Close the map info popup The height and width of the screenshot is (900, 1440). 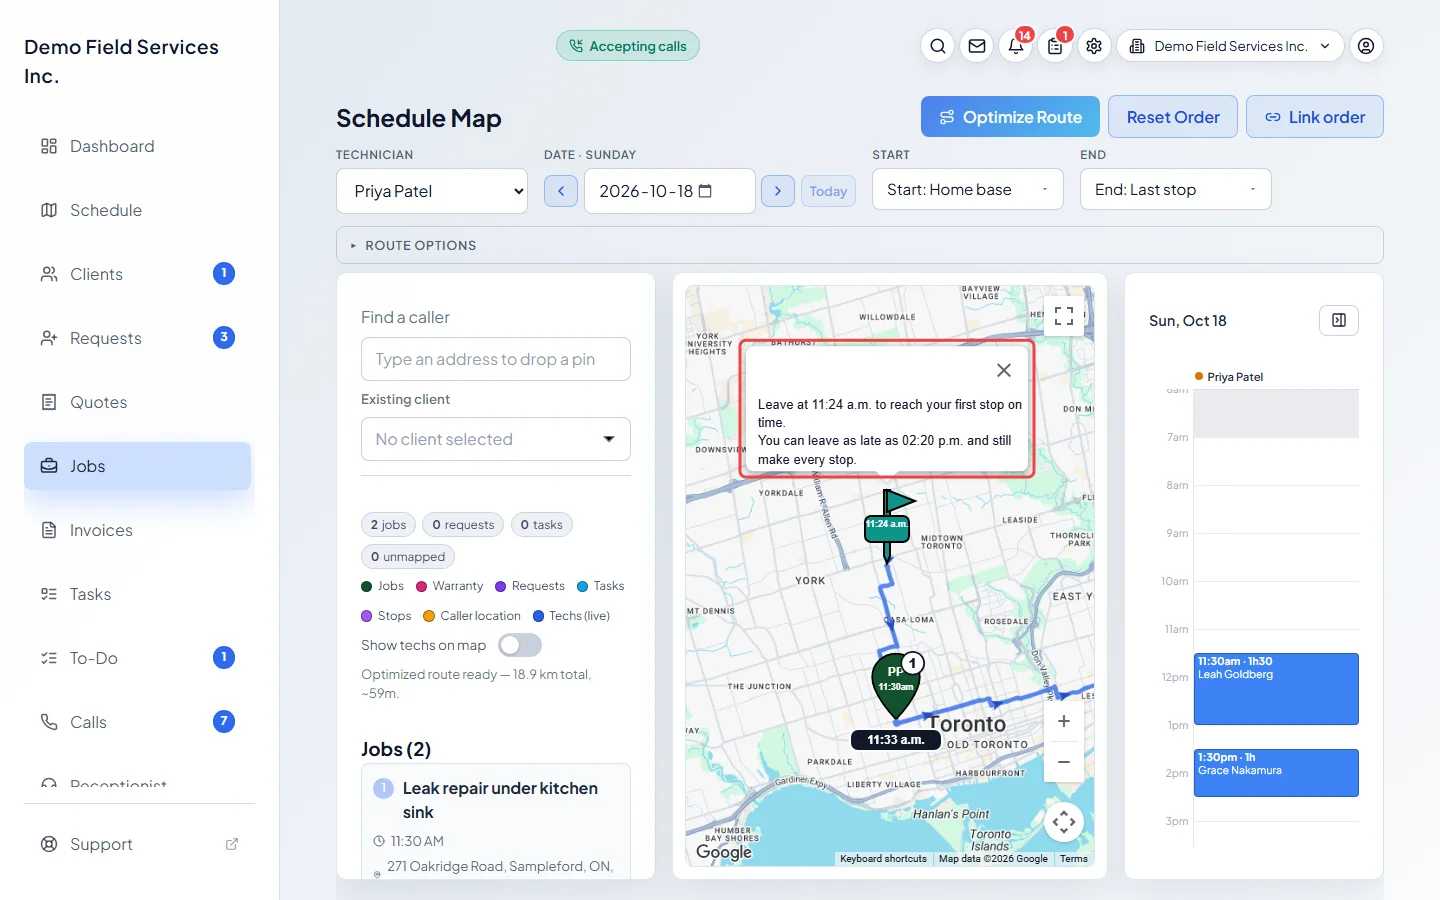1004,370
